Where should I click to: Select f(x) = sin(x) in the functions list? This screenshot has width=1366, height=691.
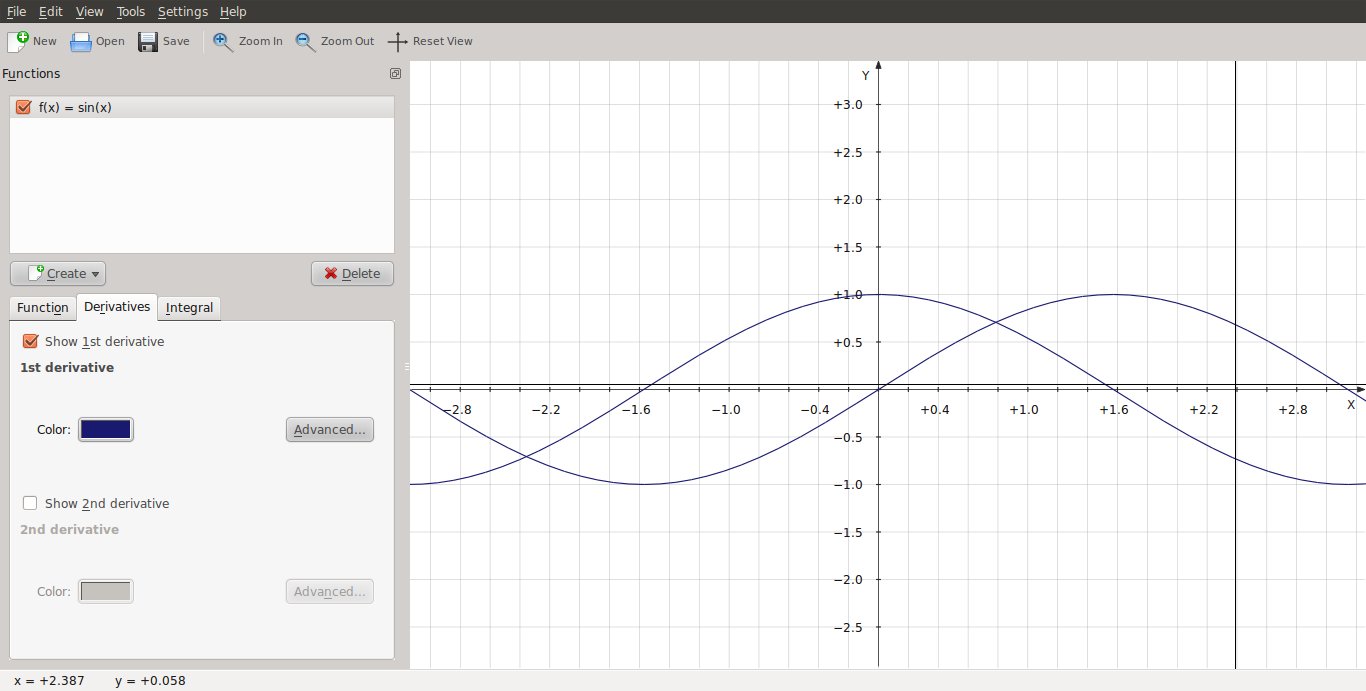pyautogui.click(x=75, y=107)
